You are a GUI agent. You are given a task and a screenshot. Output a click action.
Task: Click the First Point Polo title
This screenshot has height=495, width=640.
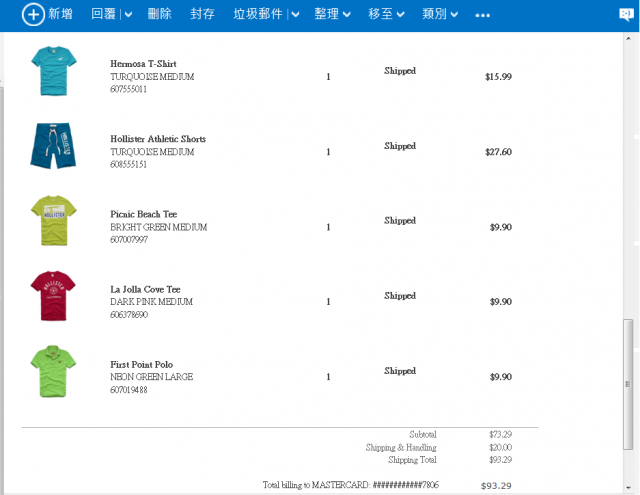pyautogui.click(x=142, y=364)
